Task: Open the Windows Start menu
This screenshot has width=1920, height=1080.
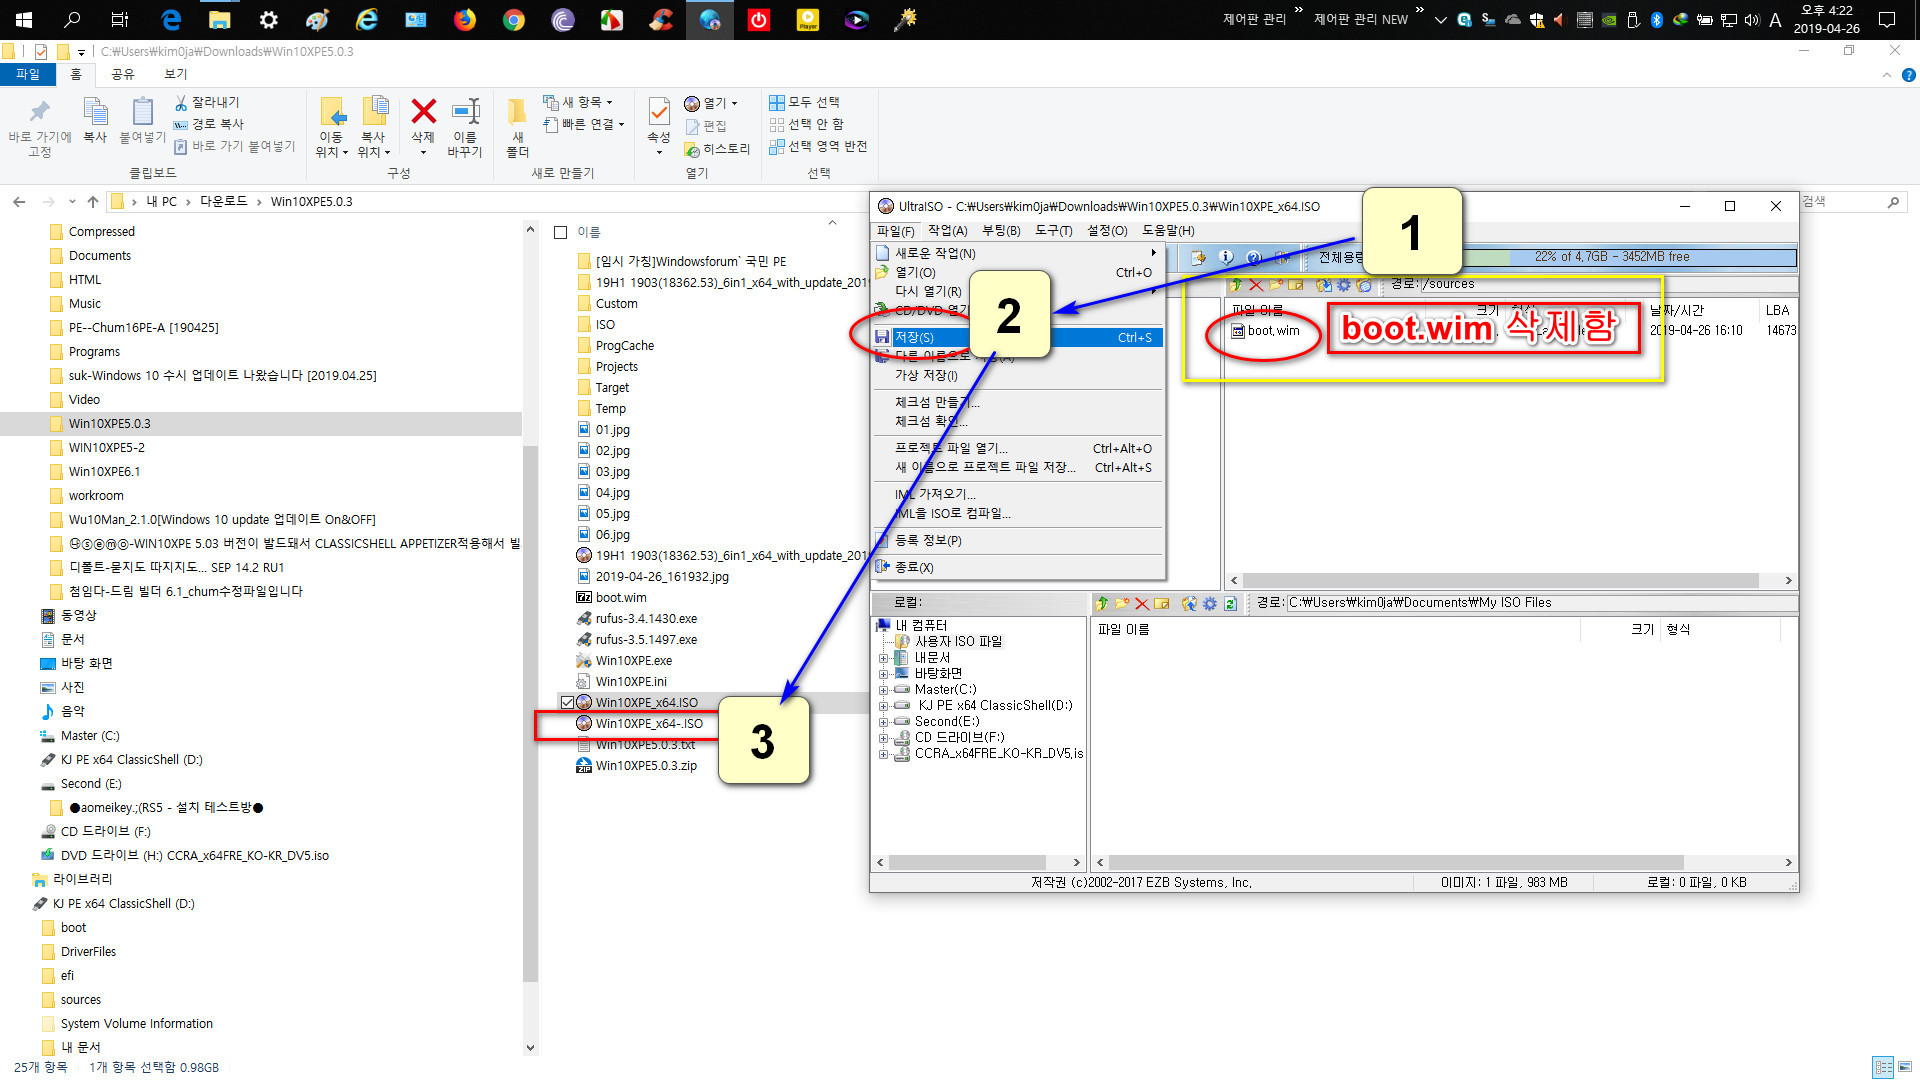Action: coord(23,19)
